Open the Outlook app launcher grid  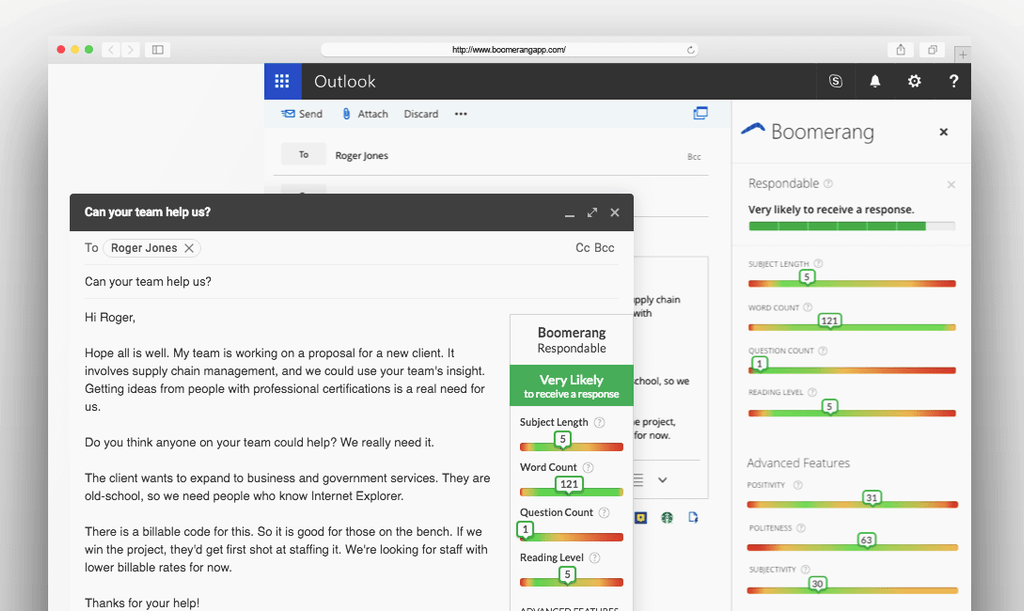tap(282, 81)
